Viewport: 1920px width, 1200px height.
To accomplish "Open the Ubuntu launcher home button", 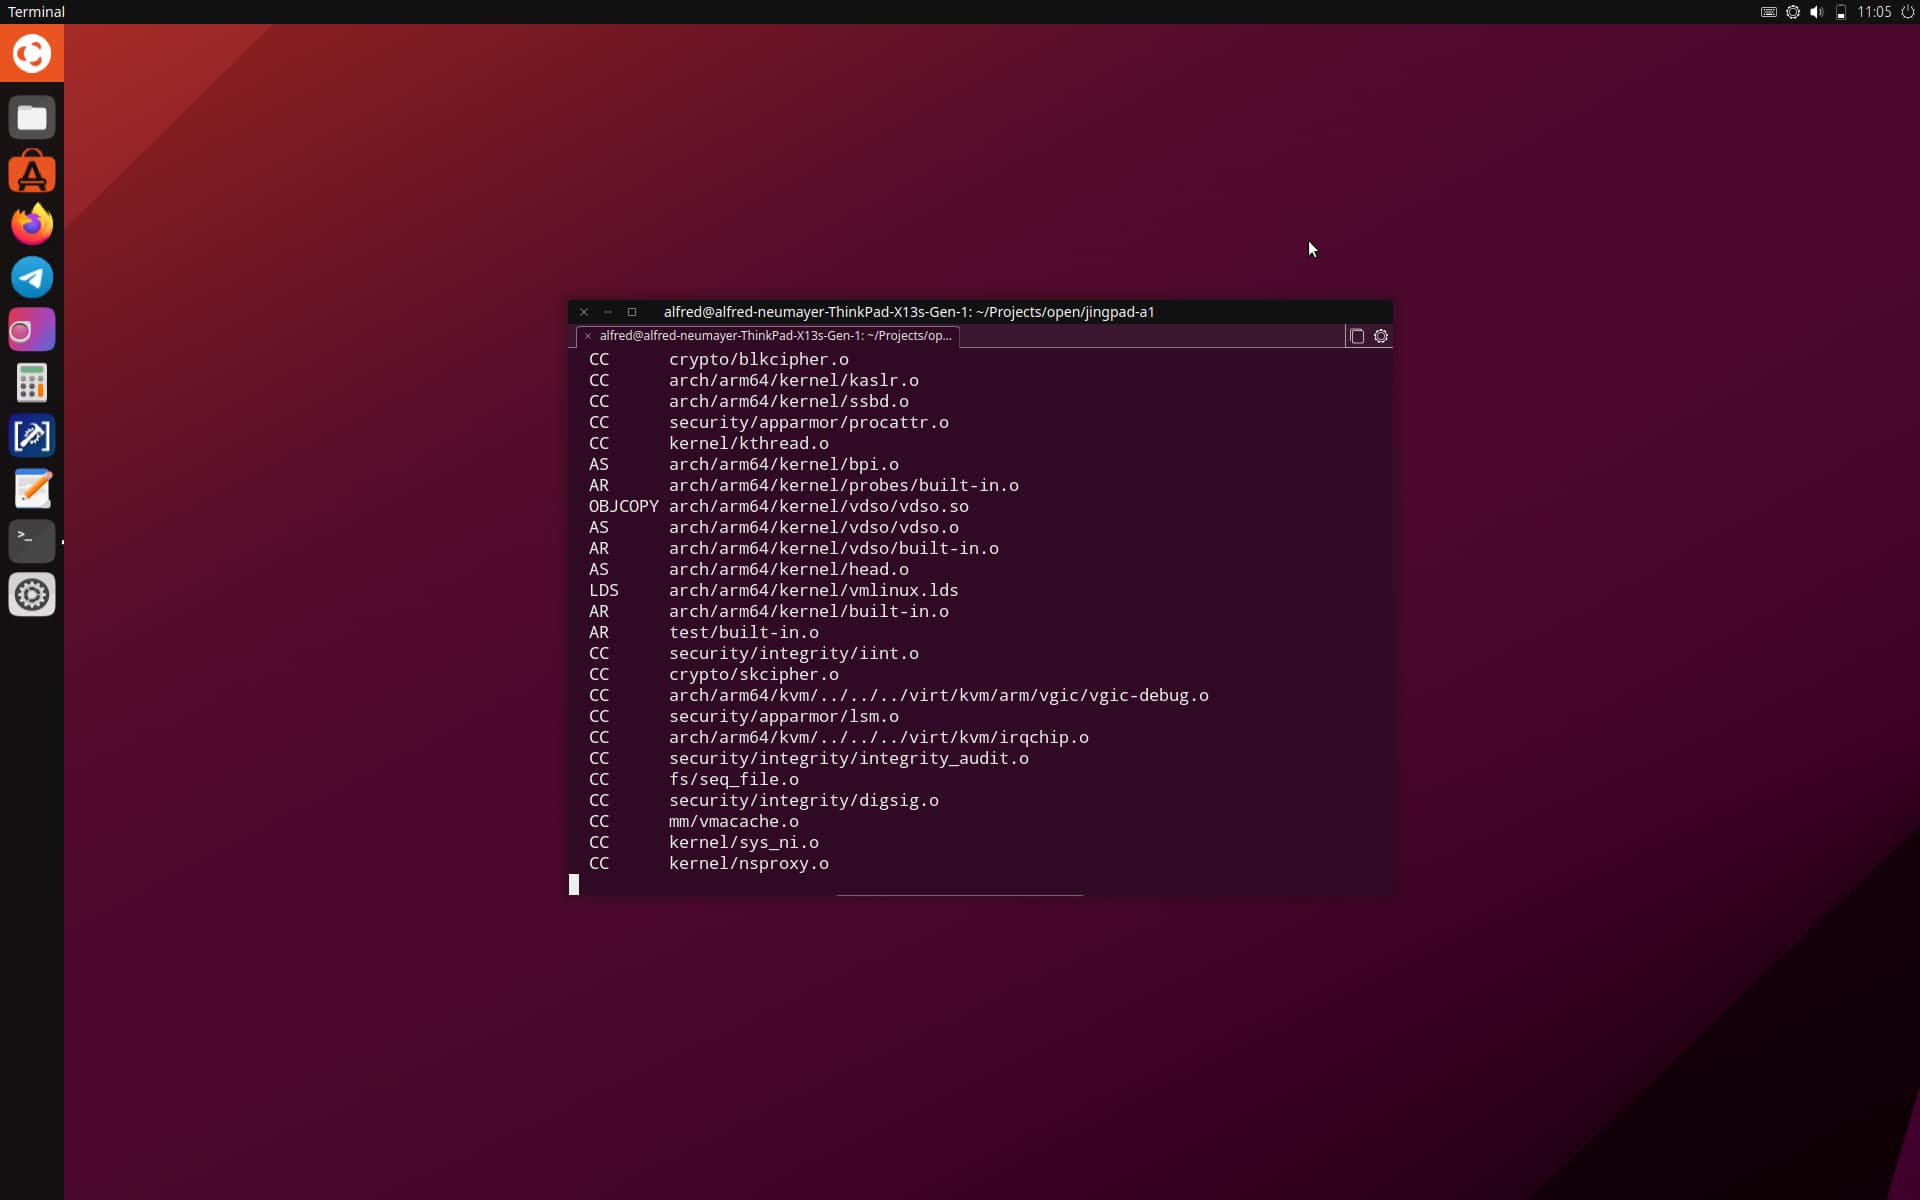I will tap(32, 53).
